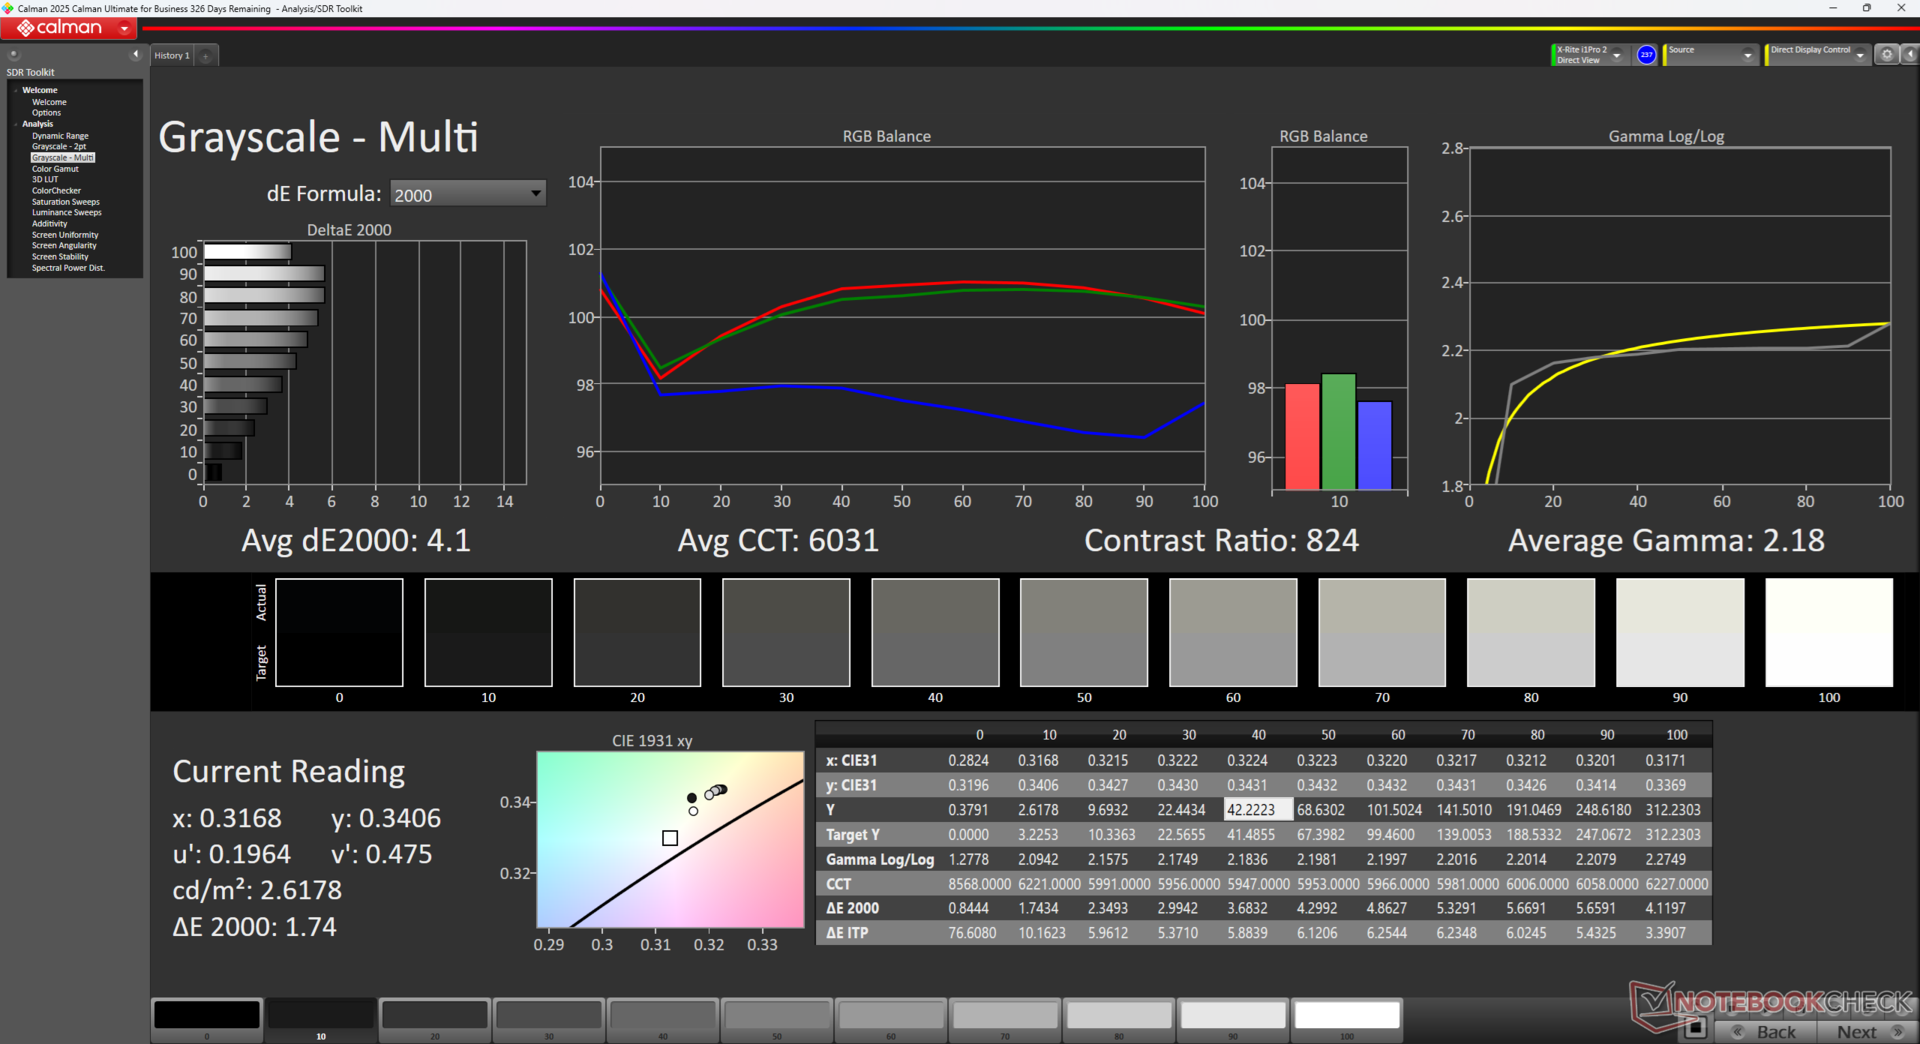Select the 10 level patch in bottom strip
1920x1044 pixels.
[321, 1020]
